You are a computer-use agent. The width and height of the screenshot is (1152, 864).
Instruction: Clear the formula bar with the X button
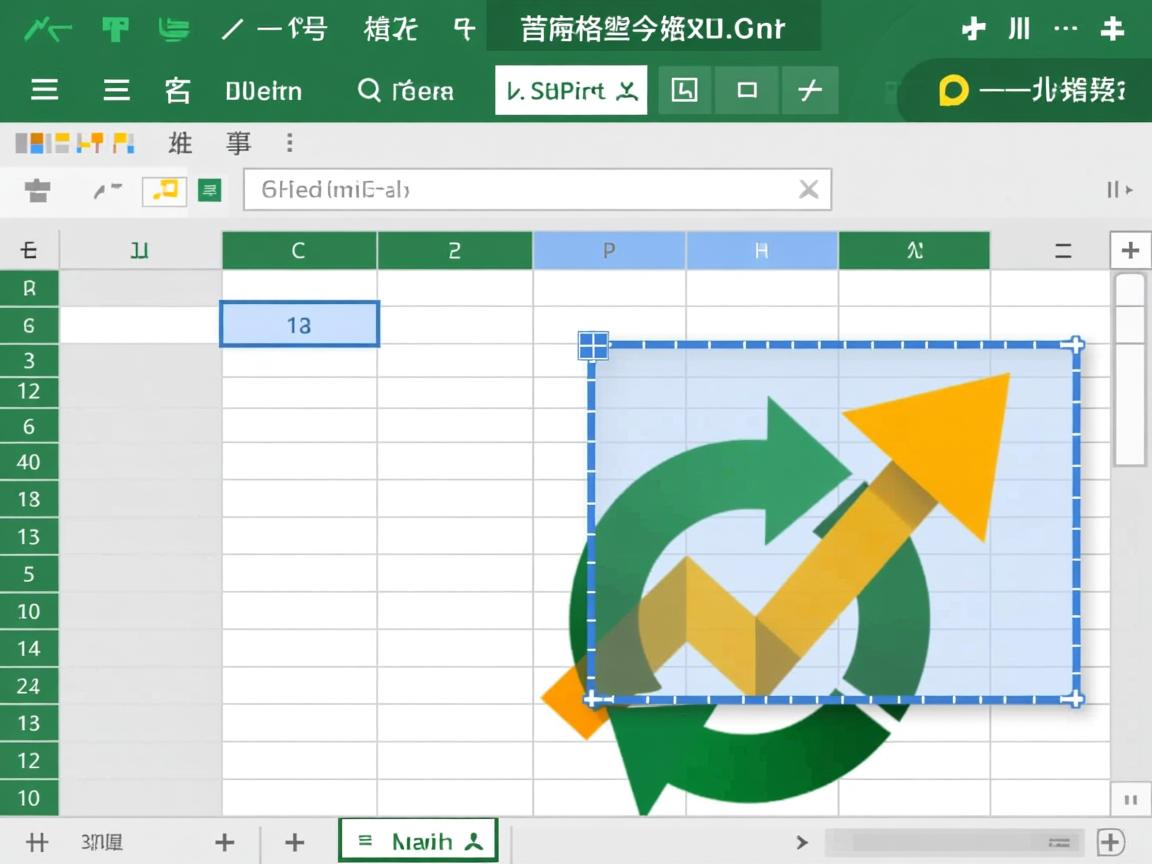point(808,189)
